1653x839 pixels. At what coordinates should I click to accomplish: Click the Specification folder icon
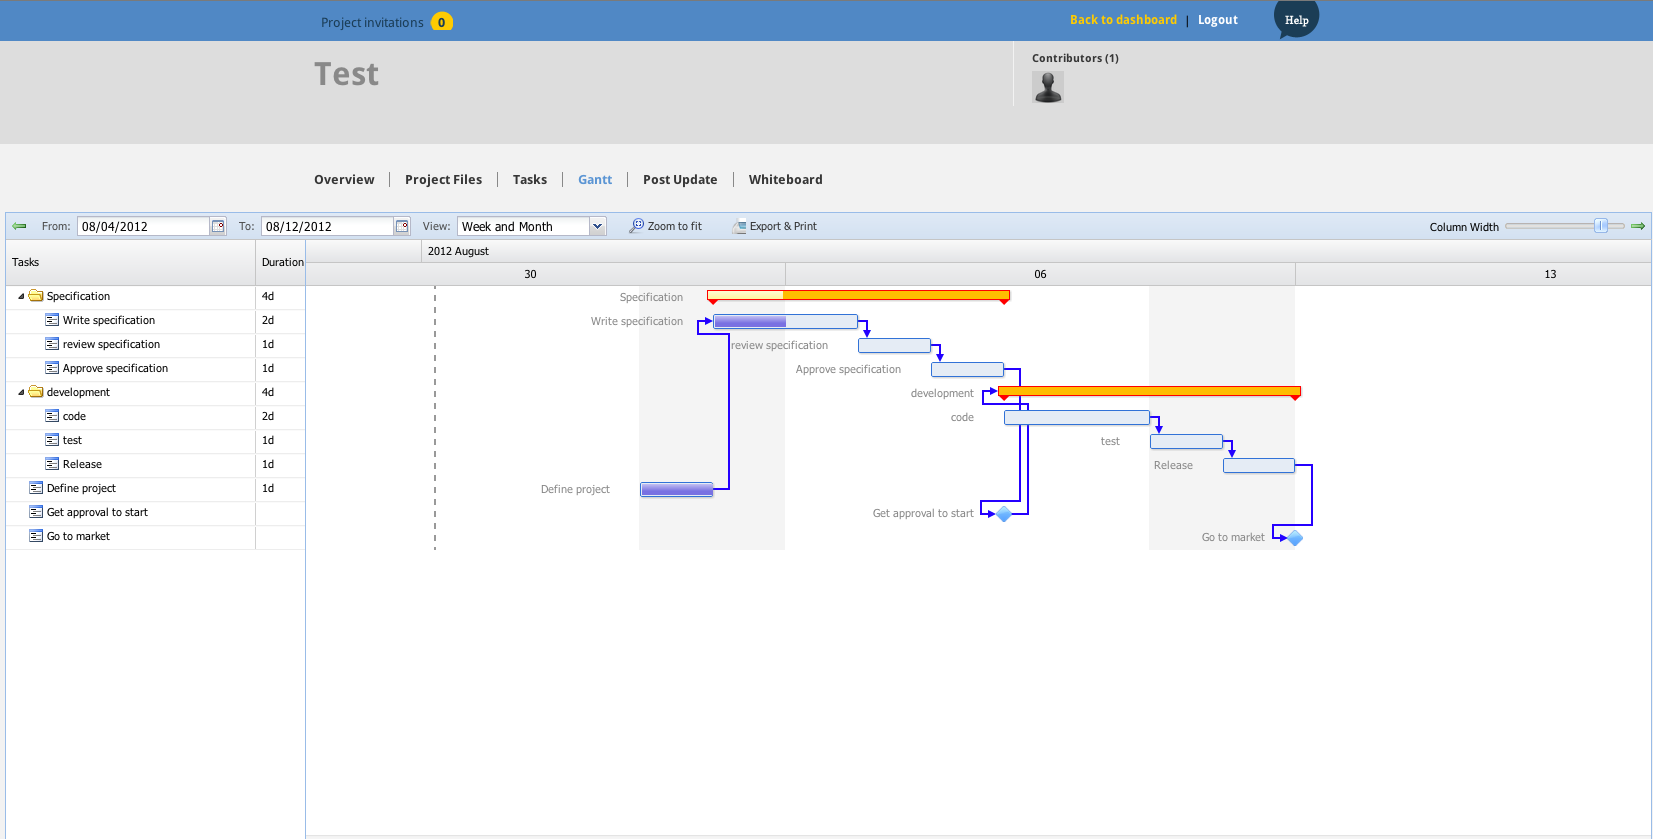pyautogui.click(x=36, y=296)
